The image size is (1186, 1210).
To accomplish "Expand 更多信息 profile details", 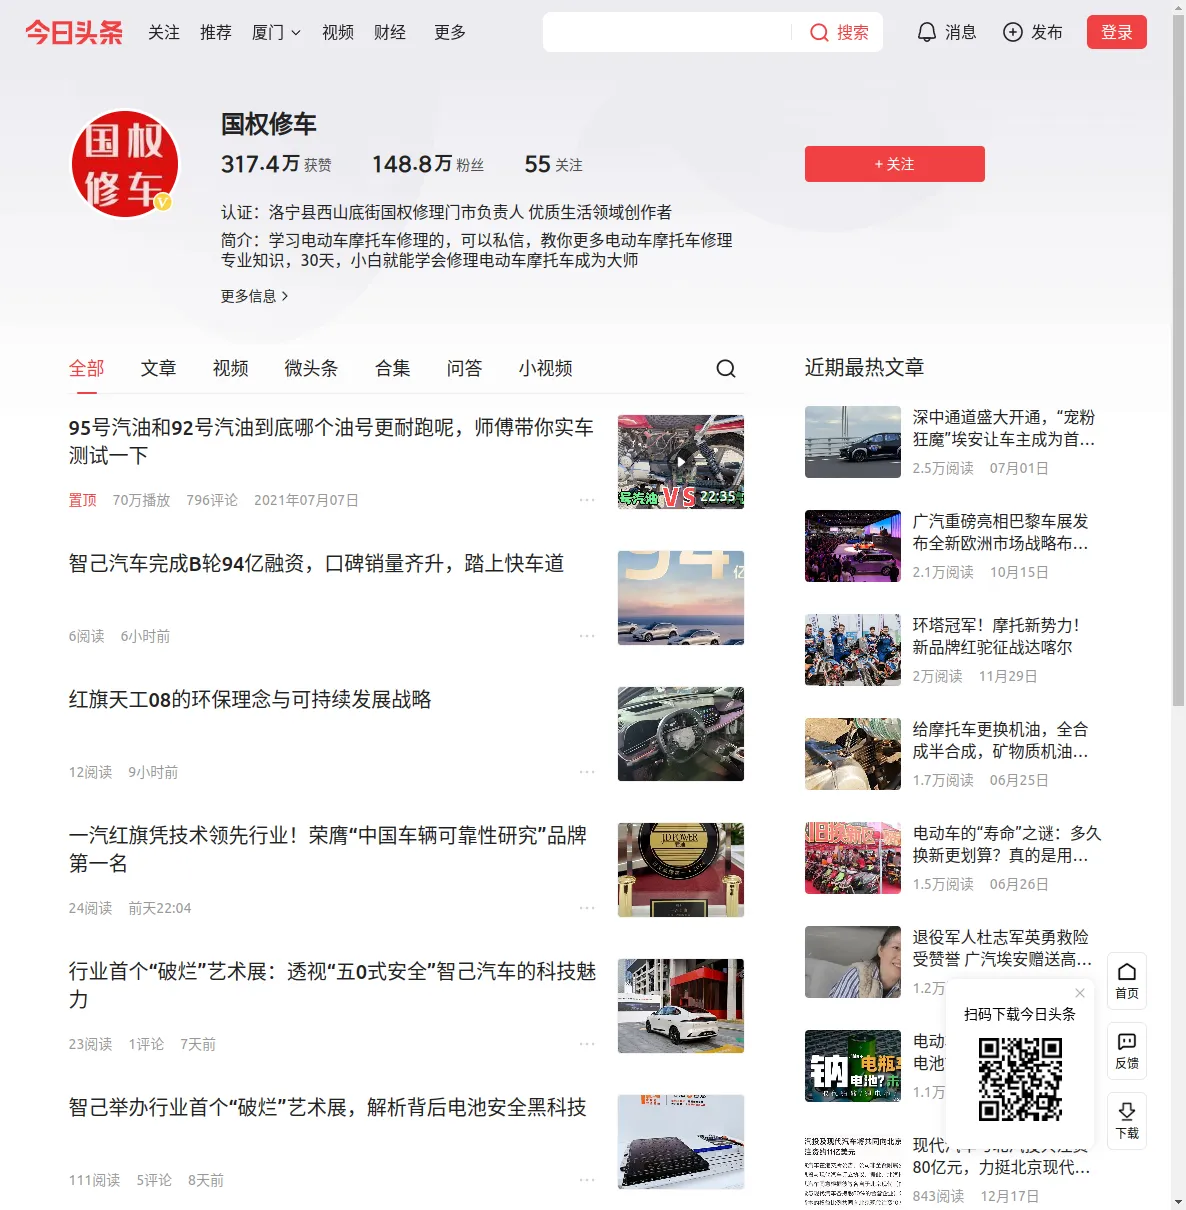I will pos(255,296).
